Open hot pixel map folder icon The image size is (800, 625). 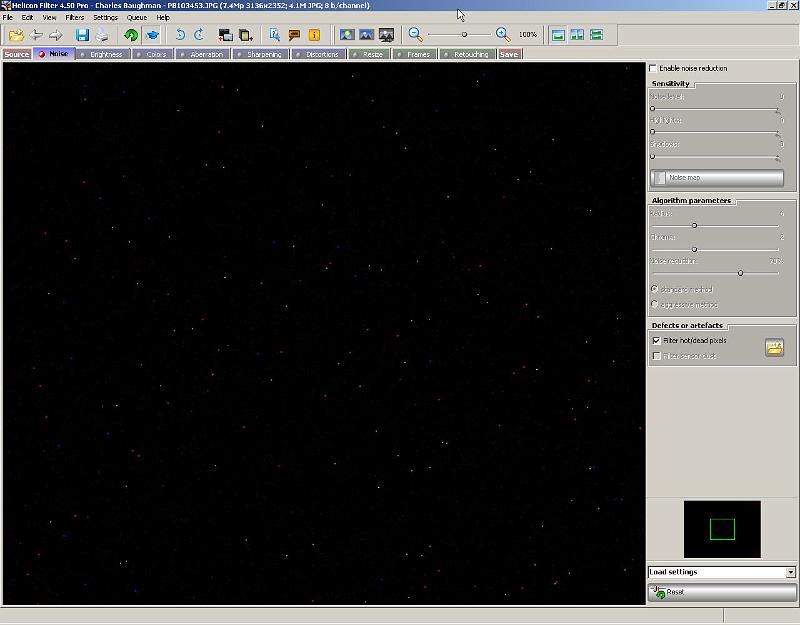[x=774, y=347]
